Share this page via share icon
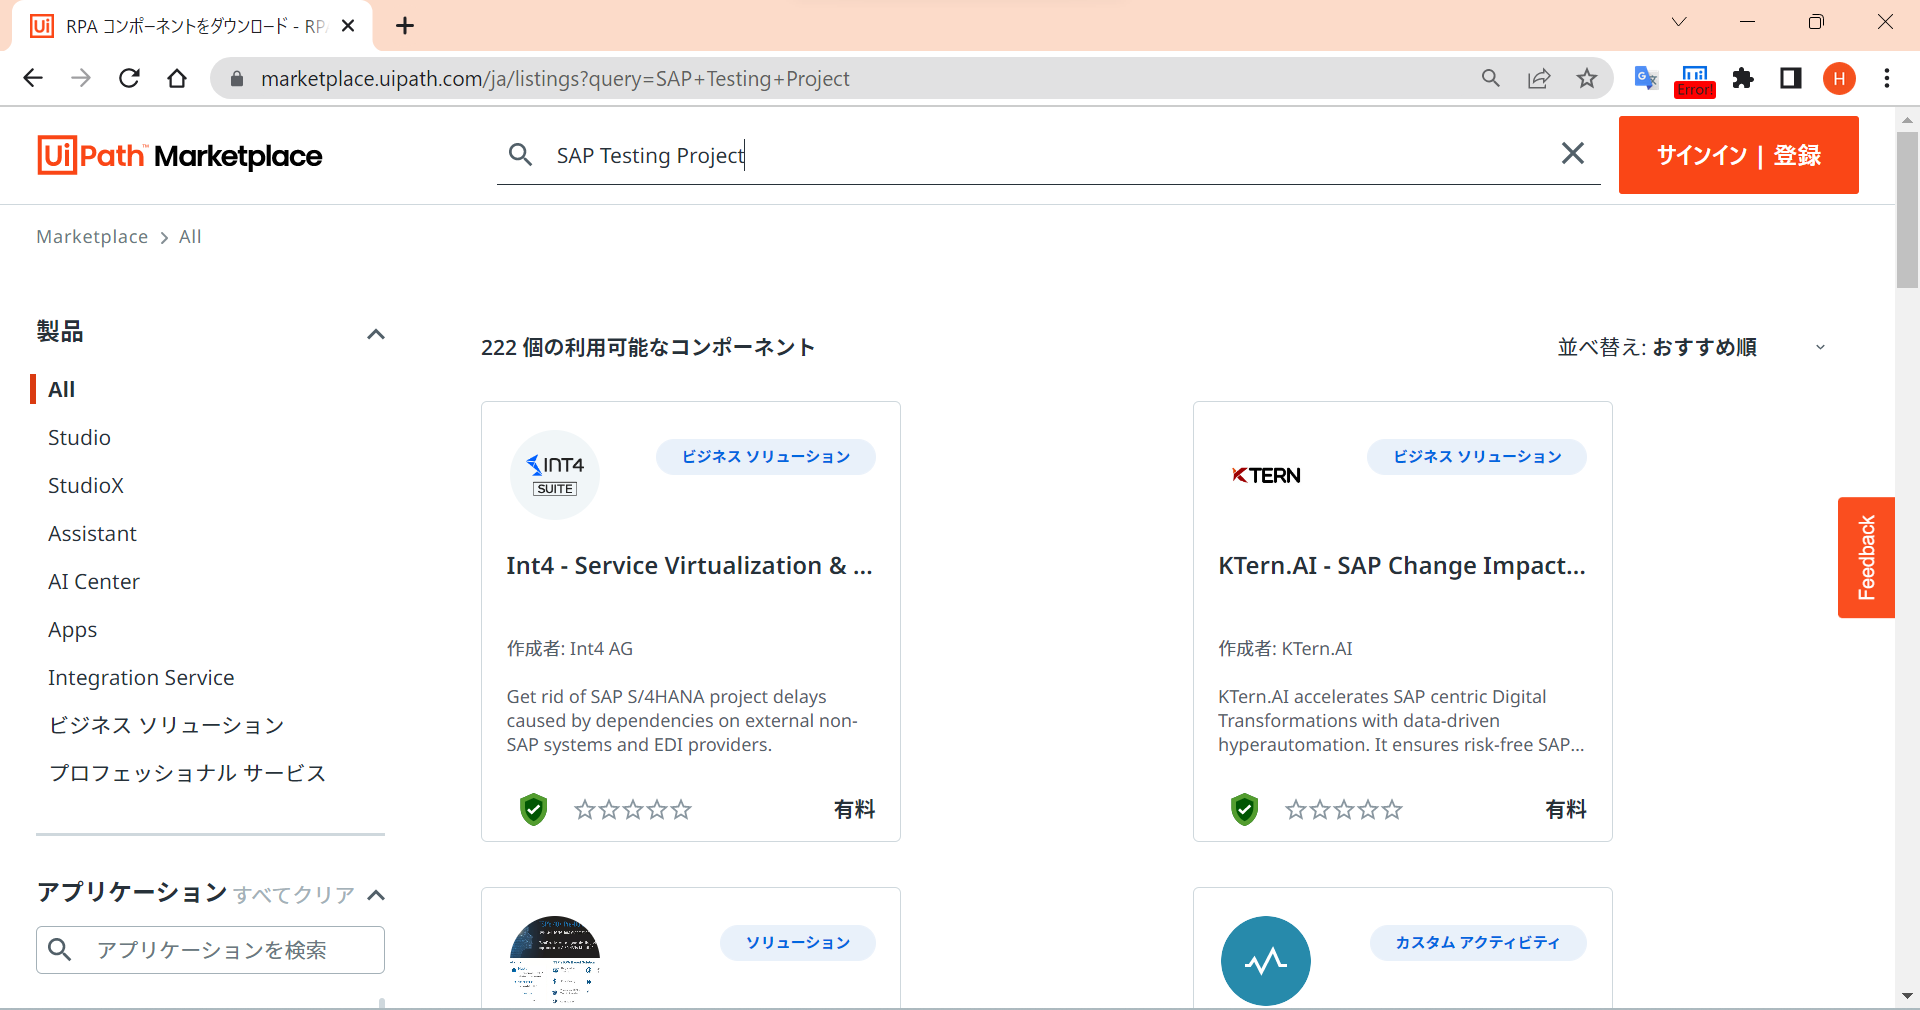 click(1539, 78)
